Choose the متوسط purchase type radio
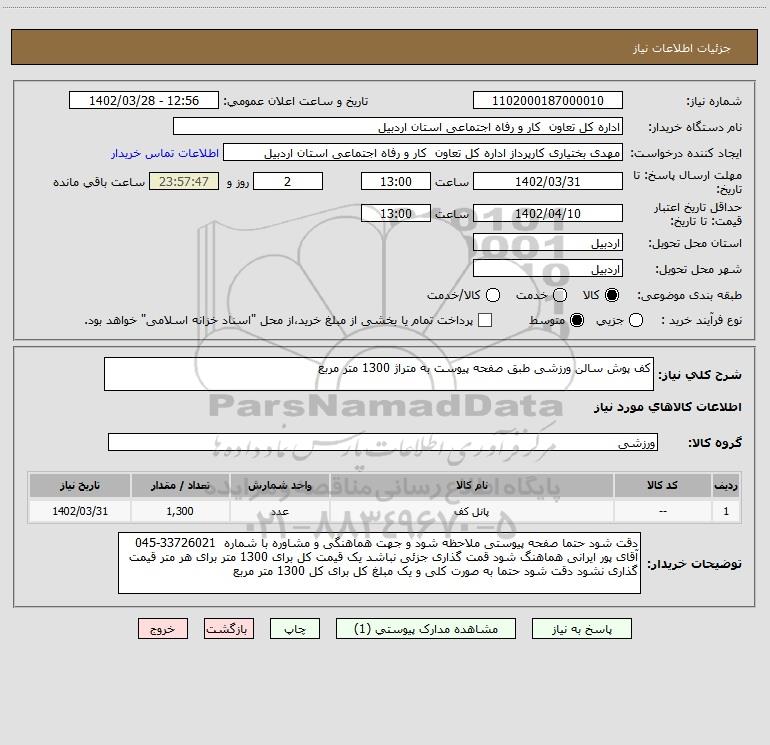This screenshot has height=745, width=770. [x=577, y=320]
